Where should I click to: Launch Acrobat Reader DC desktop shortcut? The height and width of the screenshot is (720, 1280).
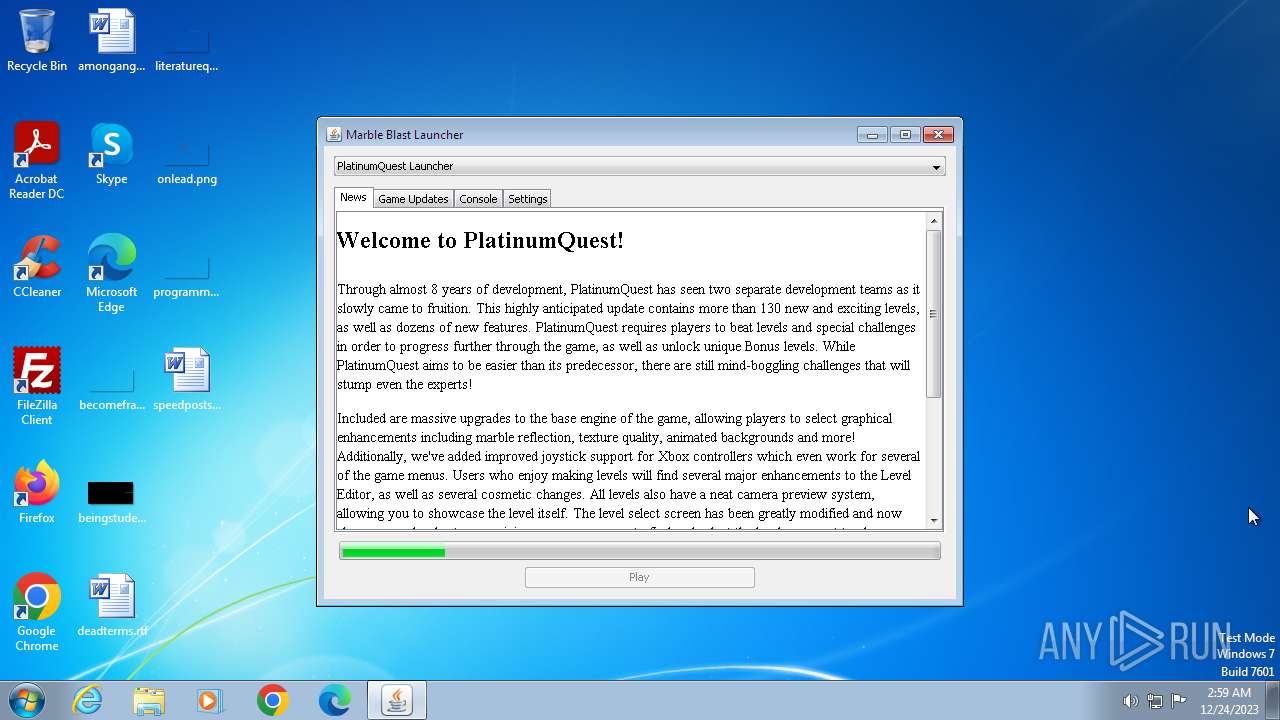[37, 160]
